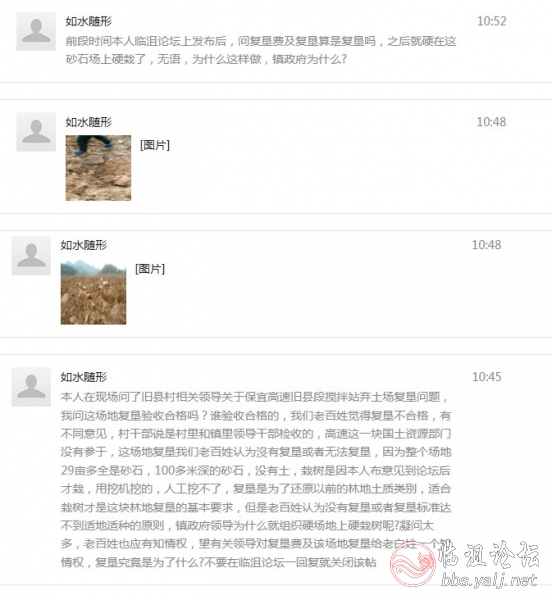Open username 如水随形 on the 10:45 post
552x600 pixels.
[83, 377]
